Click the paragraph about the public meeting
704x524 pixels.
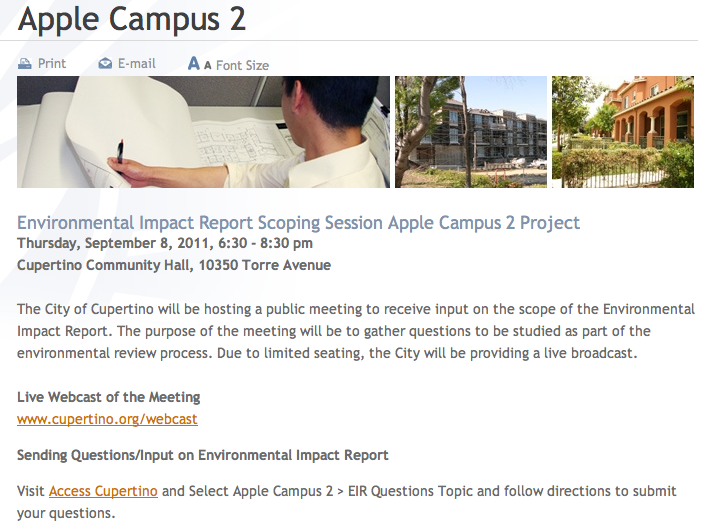356,331
